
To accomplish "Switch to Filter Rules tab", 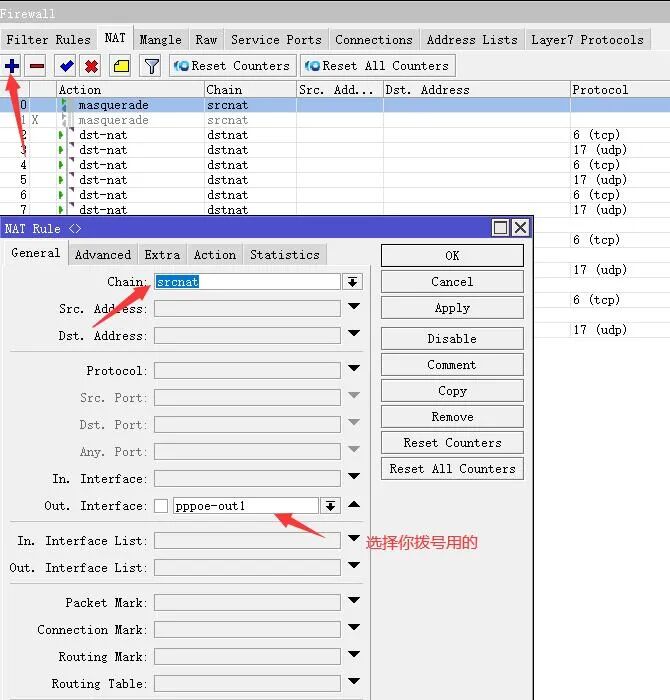I will tap(48, 40).
